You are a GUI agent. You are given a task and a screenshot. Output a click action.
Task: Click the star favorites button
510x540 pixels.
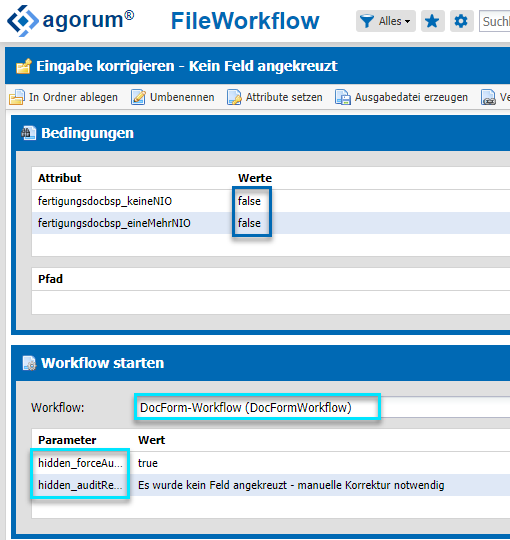click(433, 21)
